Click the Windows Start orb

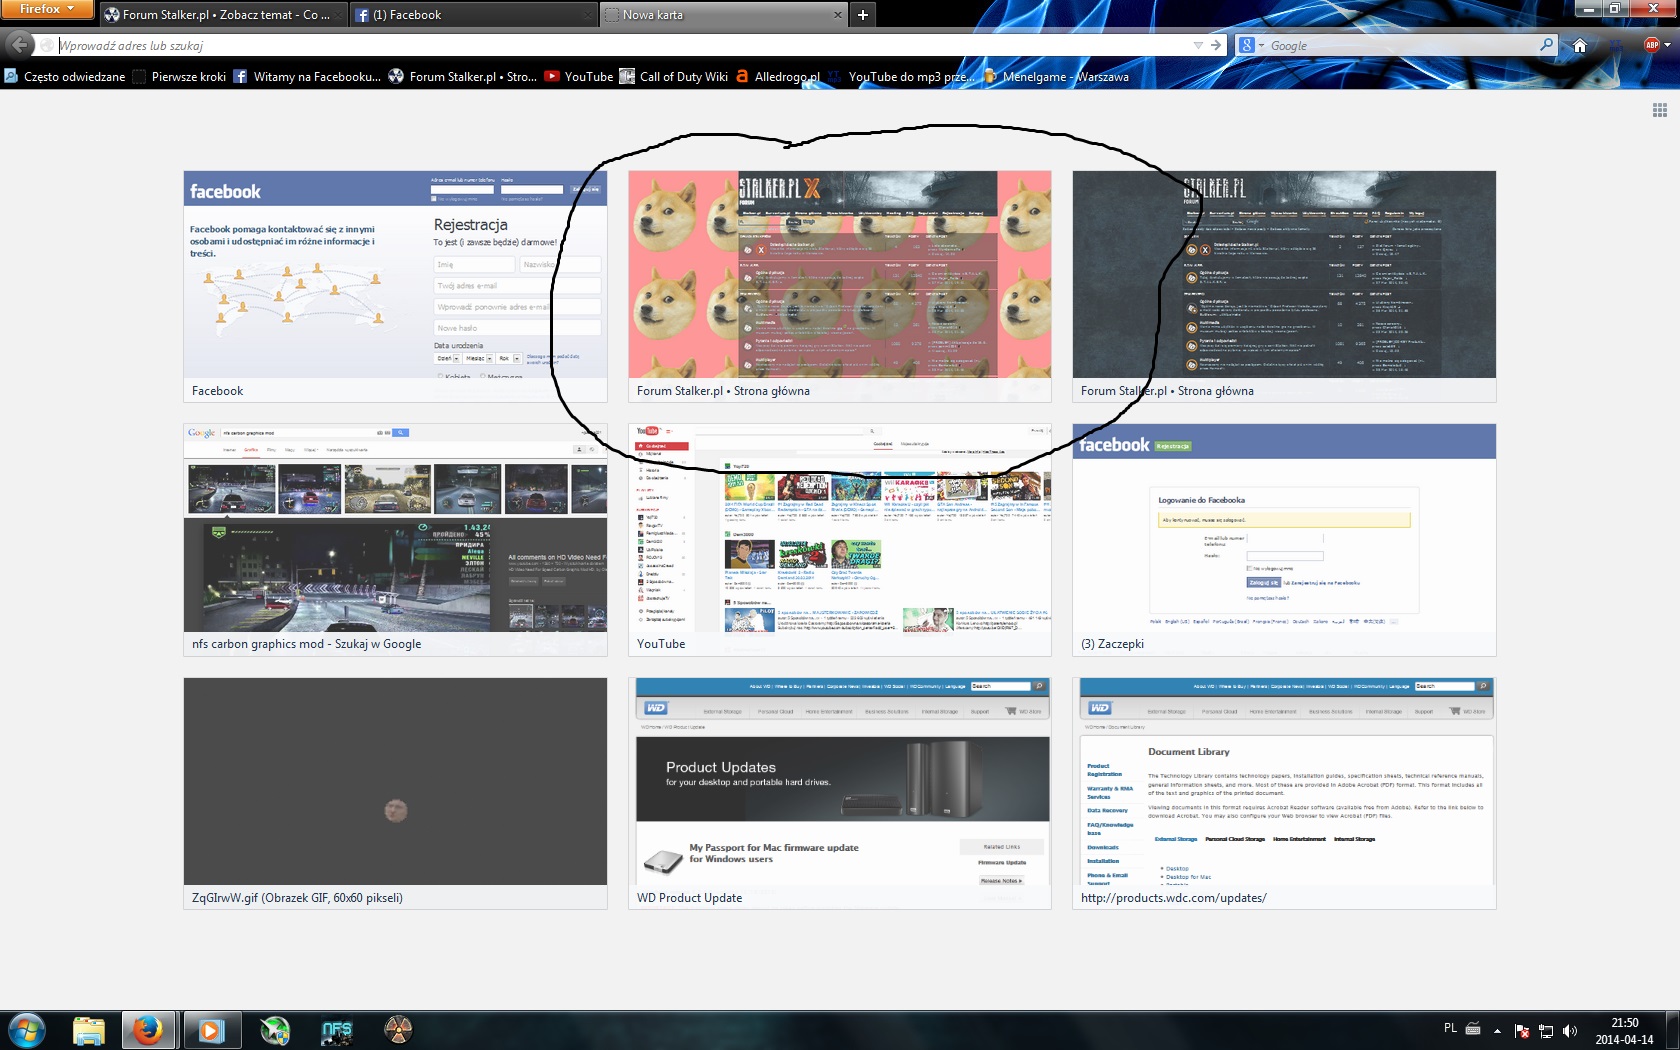point(27,1030)
